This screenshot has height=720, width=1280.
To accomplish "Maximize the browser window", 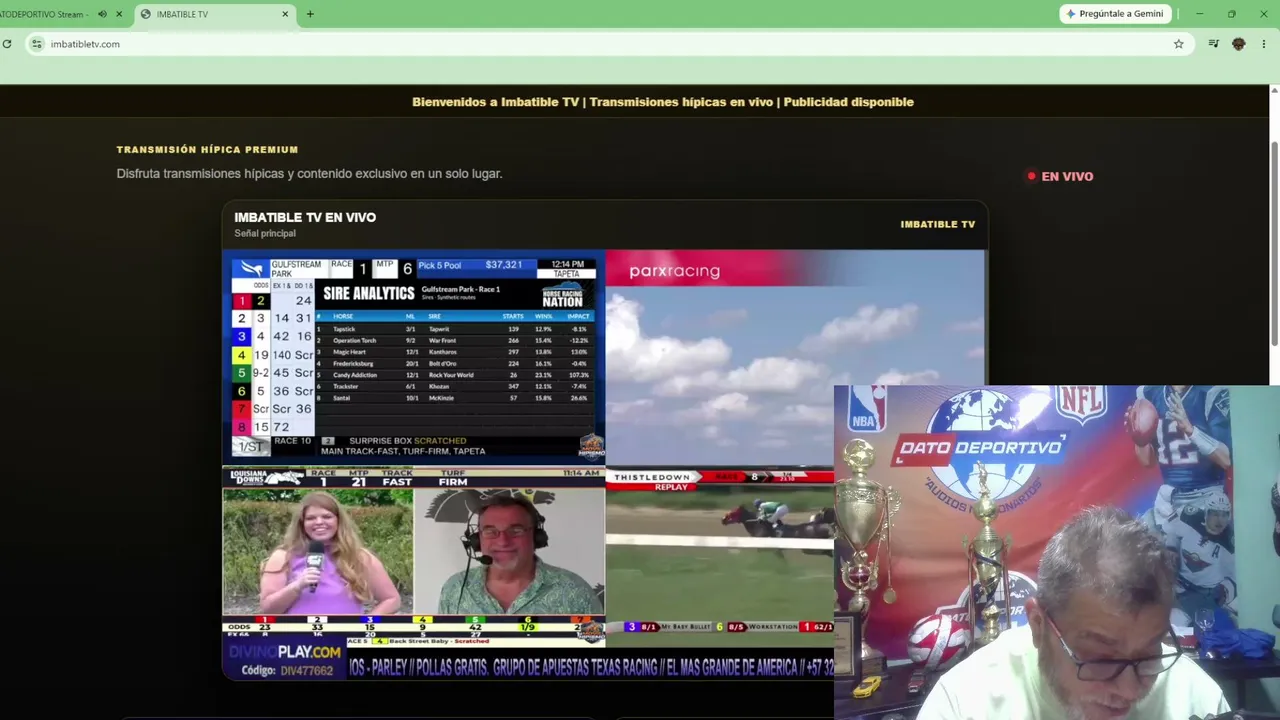I will (x=1232, y=14).
